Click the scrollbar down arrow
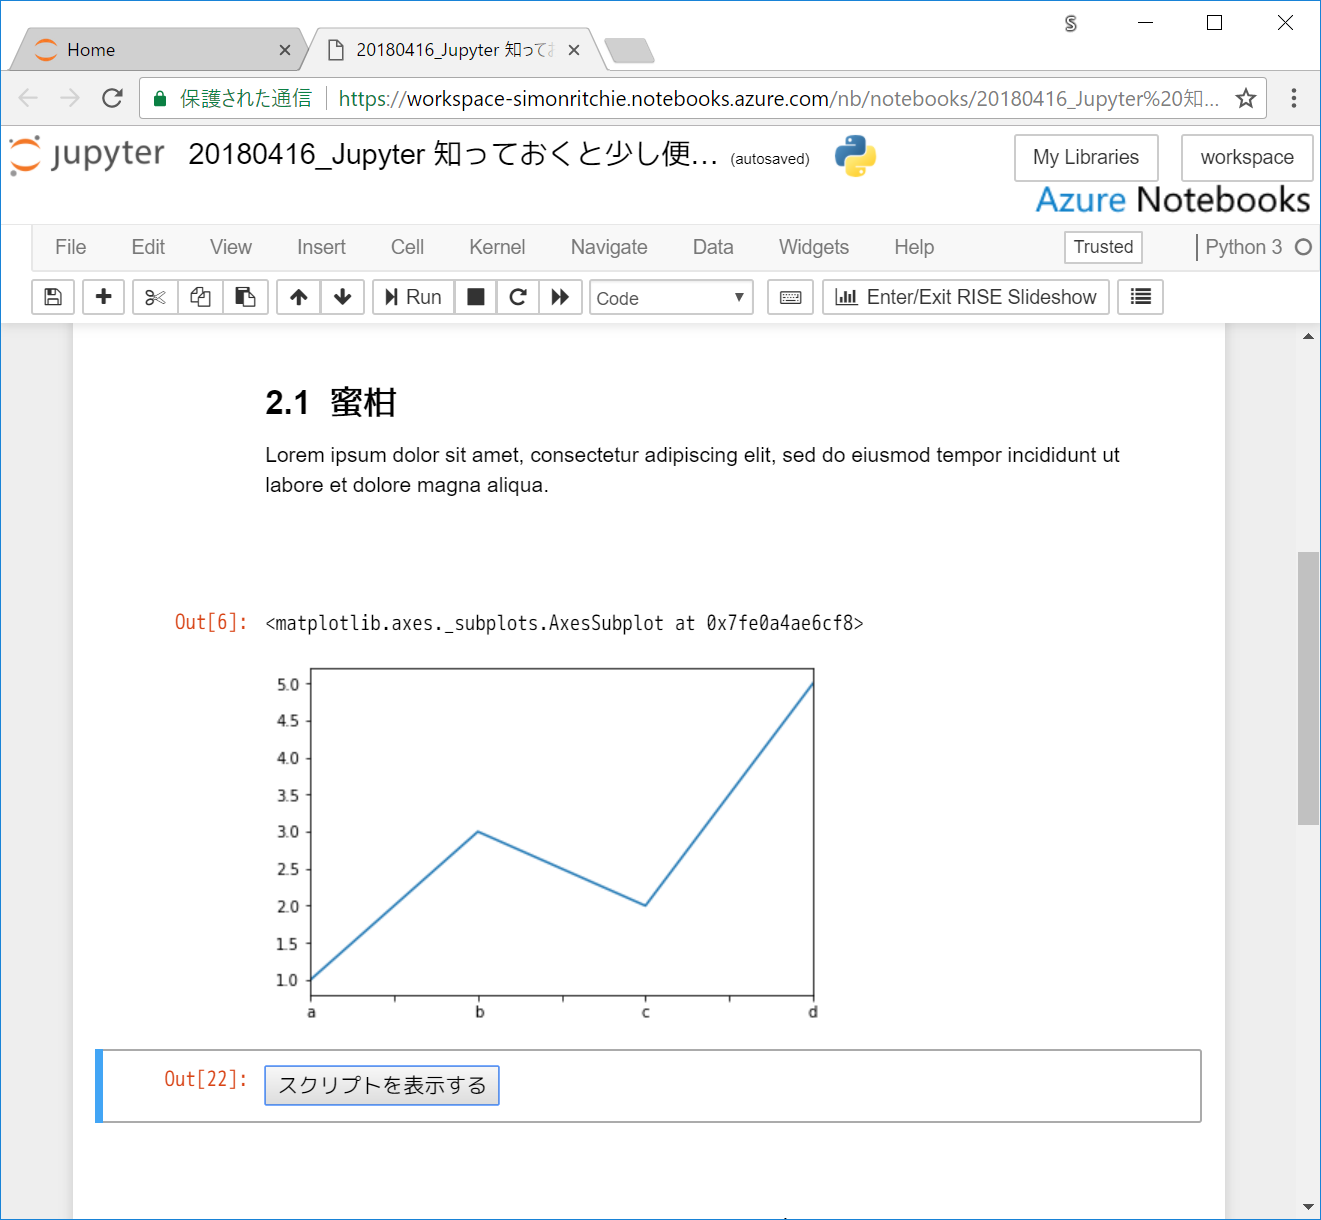Screen dimensions: 1321x1220 pyautogui.click(x=1308, y=1207)
